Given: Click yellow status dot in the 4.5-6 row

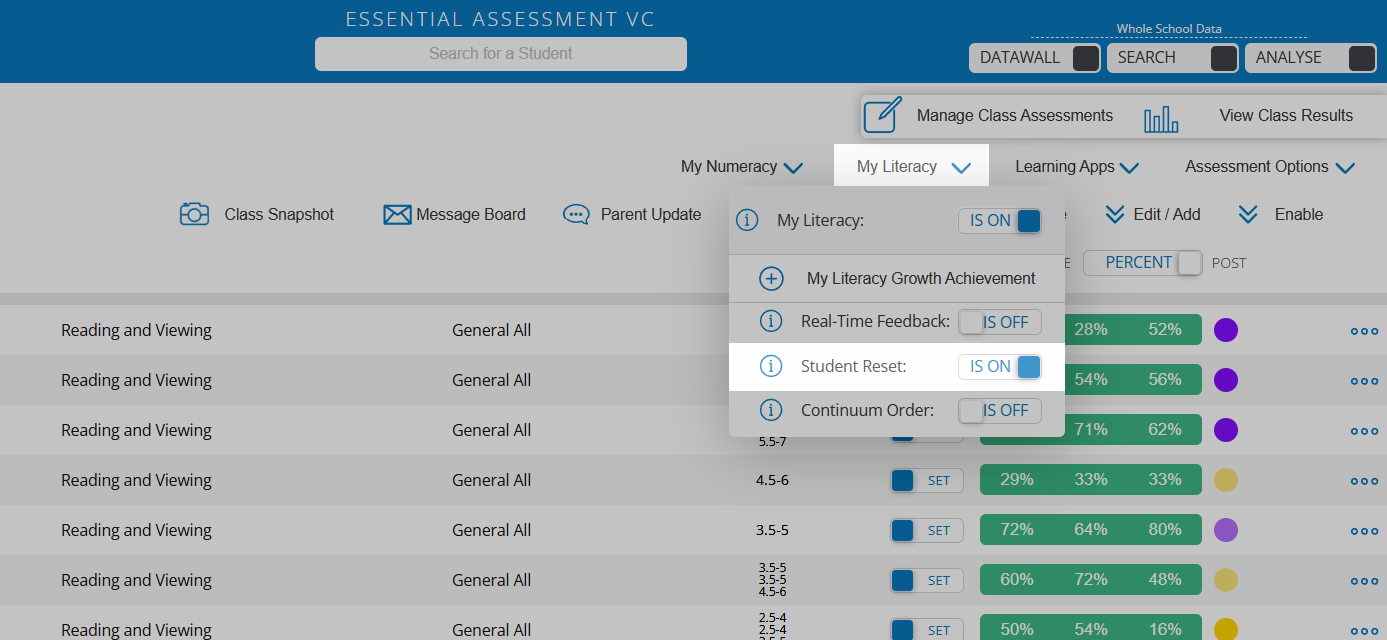Looking at the screenshot, I should point(1226,480).
